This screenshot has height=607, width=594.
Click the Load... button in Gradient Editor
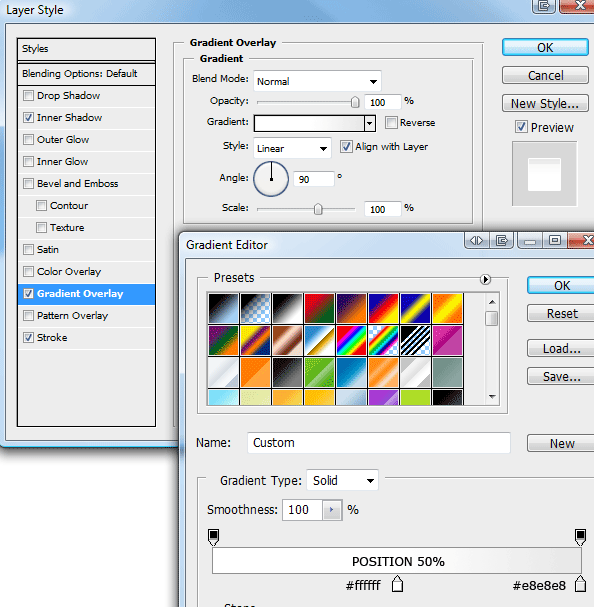tap(561, 348)
